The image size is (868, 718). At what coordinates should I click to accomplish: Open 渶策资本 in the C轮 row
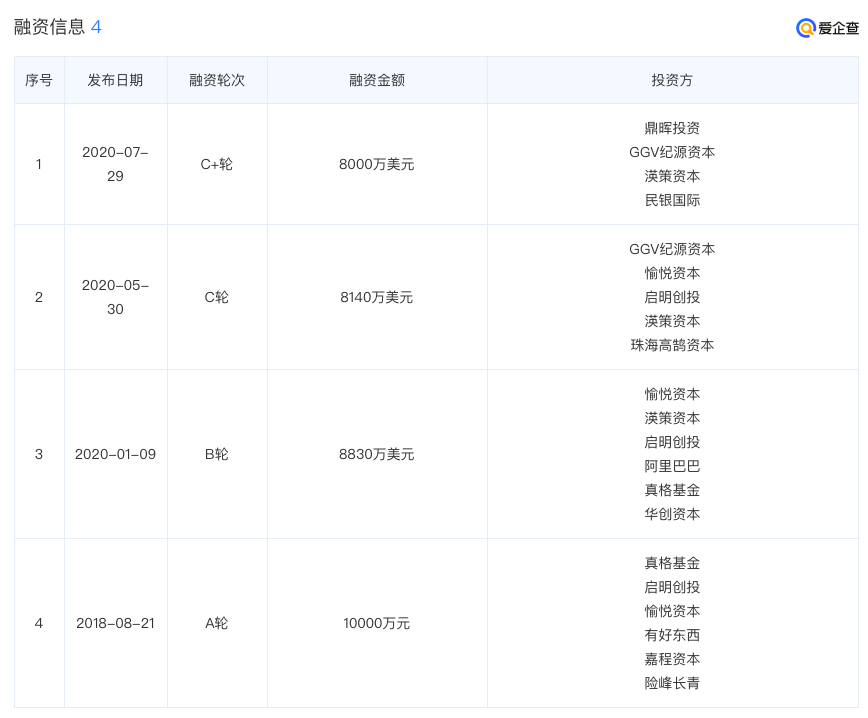(672, 321)
